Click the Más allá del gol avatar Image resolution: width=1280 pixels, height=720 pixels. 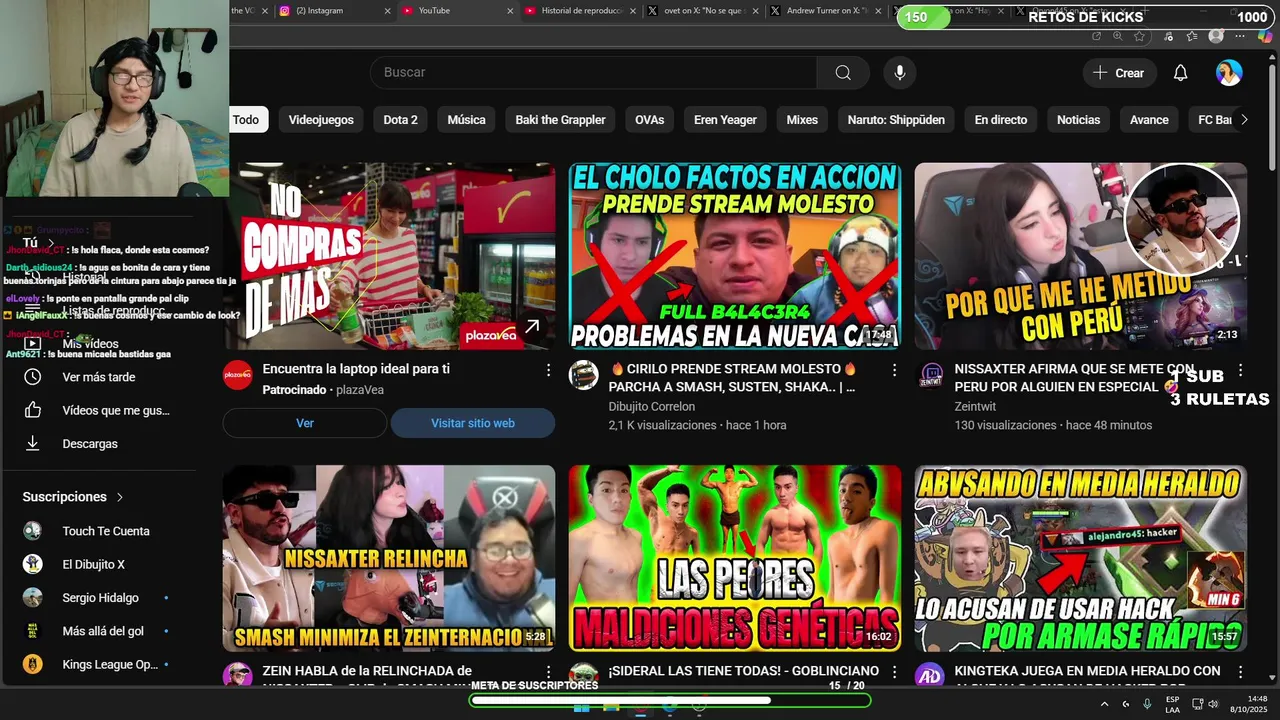(33, 631)
